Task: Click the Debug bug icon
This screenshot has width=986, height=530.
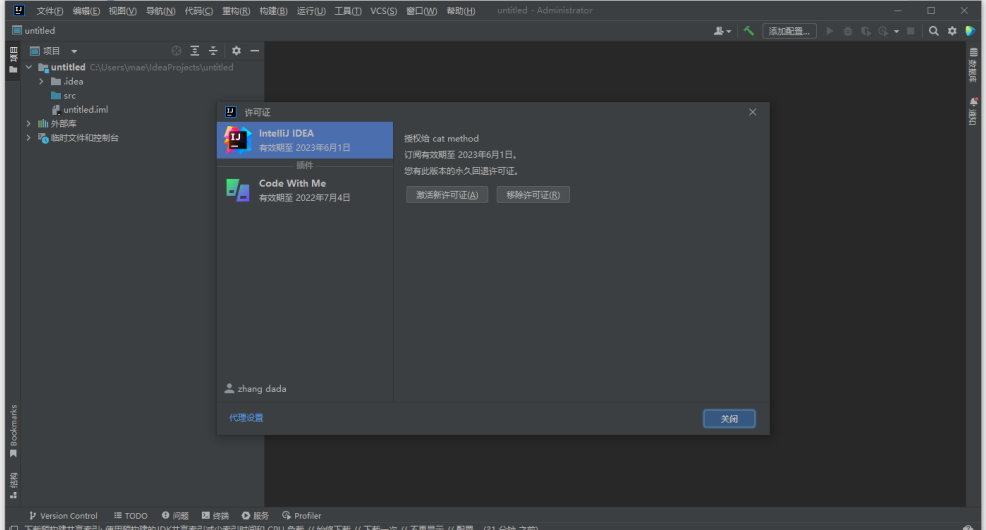Action: [x=848, y=31]
